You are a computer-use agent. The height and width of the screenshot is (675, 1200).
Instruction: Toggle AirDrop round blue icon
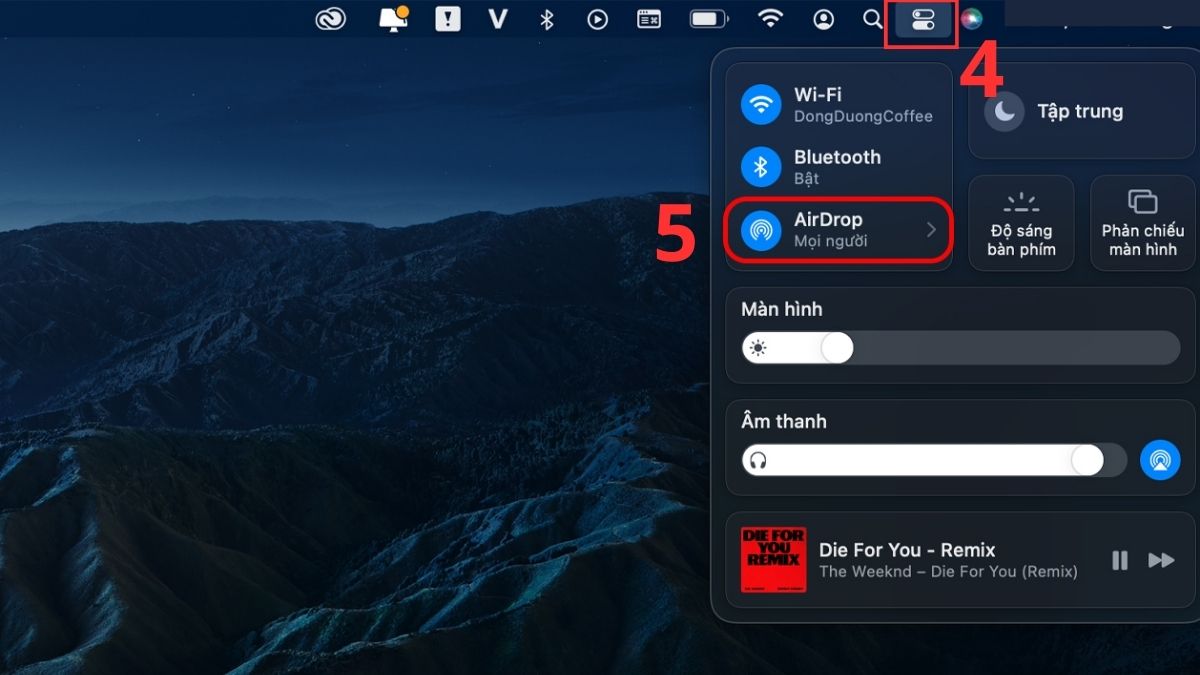click(761, 229)
